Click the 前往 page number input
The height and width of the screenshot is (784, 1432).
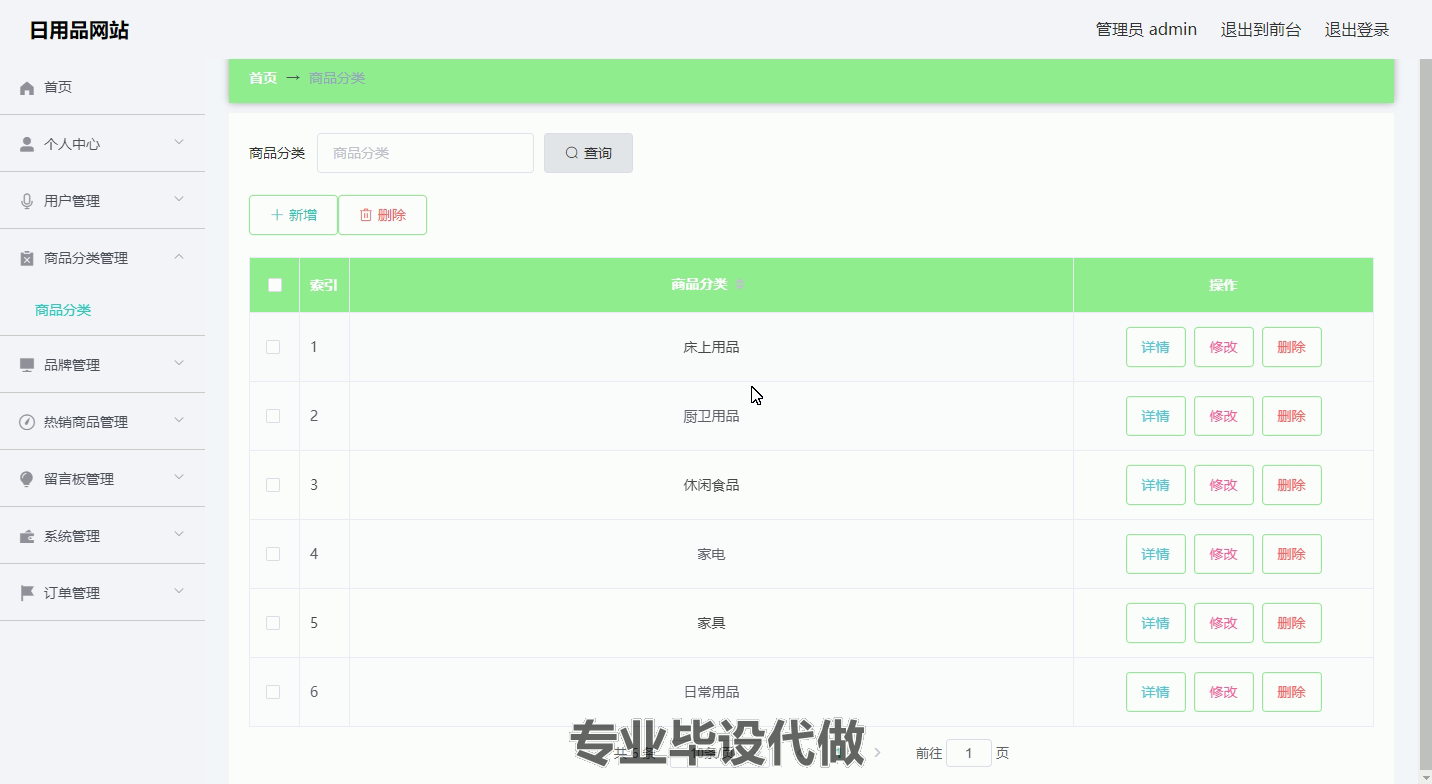969,753
